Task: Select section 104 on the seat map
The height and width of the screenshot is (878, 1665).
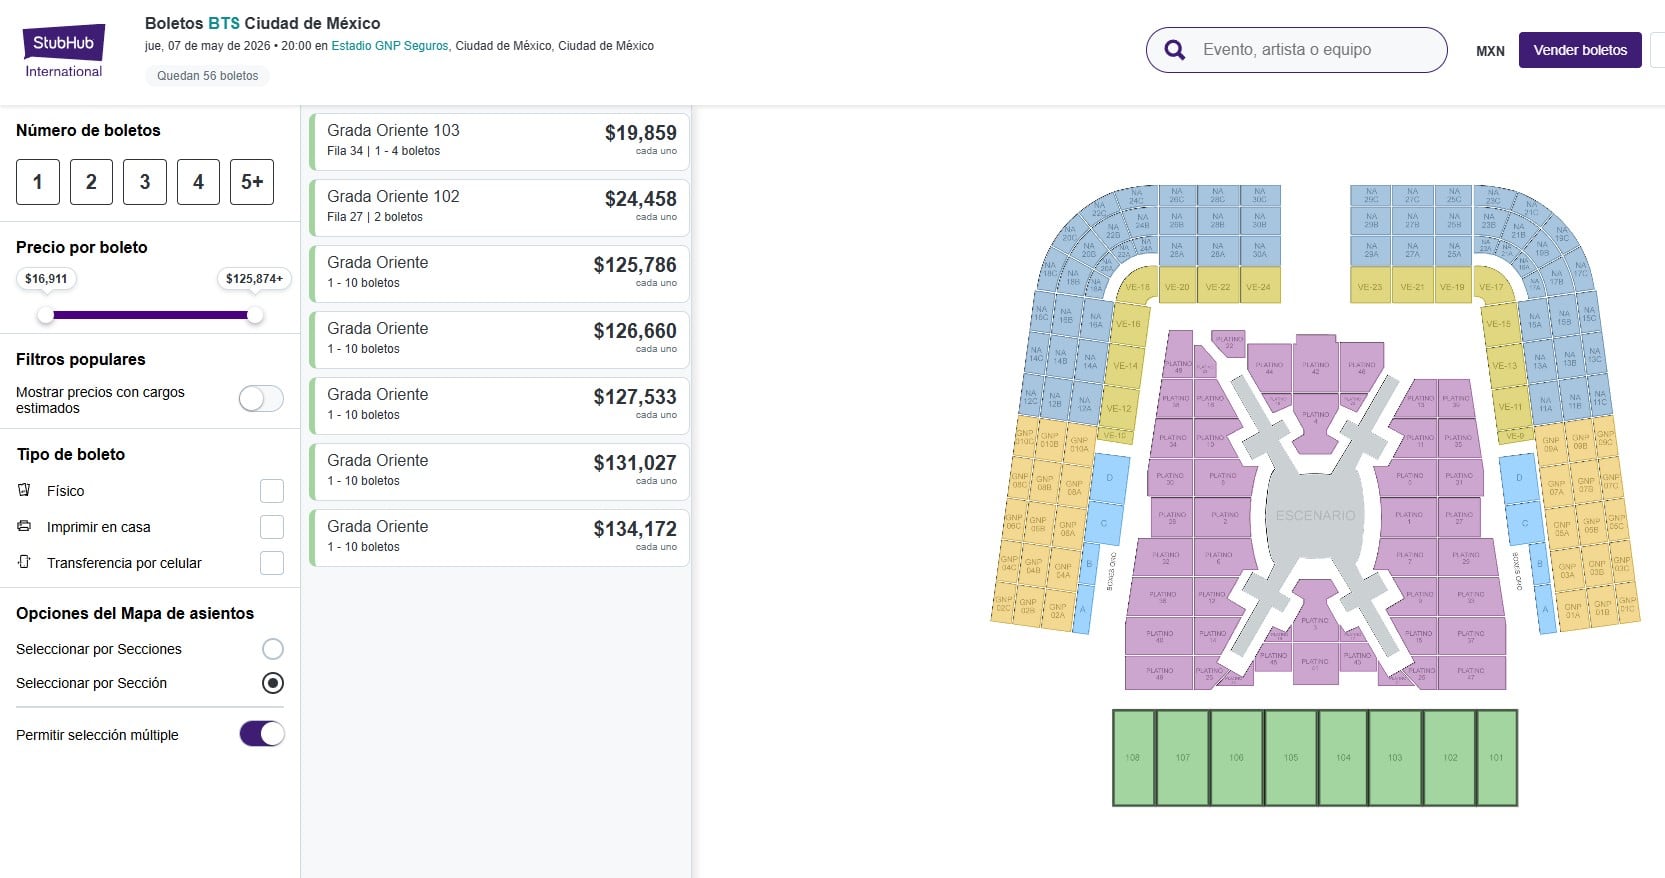Action: tap(1342, 758)
